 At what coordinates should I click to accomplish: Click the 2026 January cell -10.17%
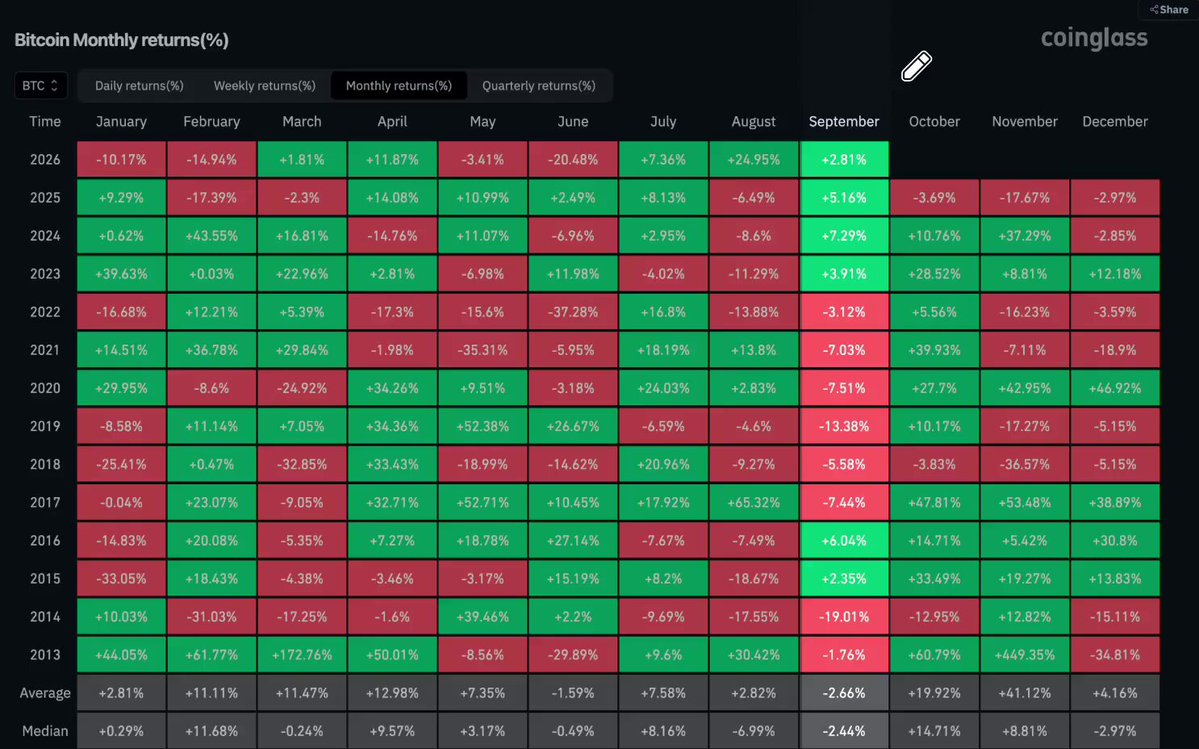pyautogui.click(x=121, y=160)
